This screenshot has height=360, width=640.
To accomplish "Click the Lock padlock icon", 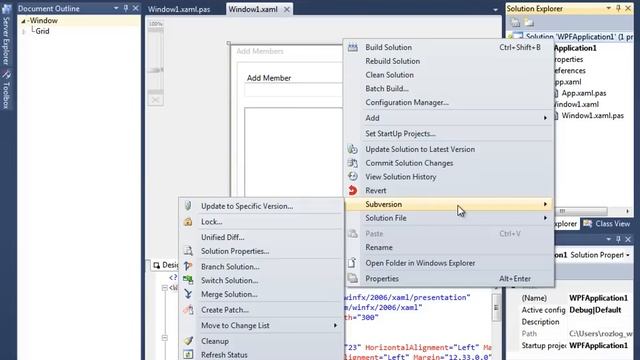I will click(x=188, y=222).
